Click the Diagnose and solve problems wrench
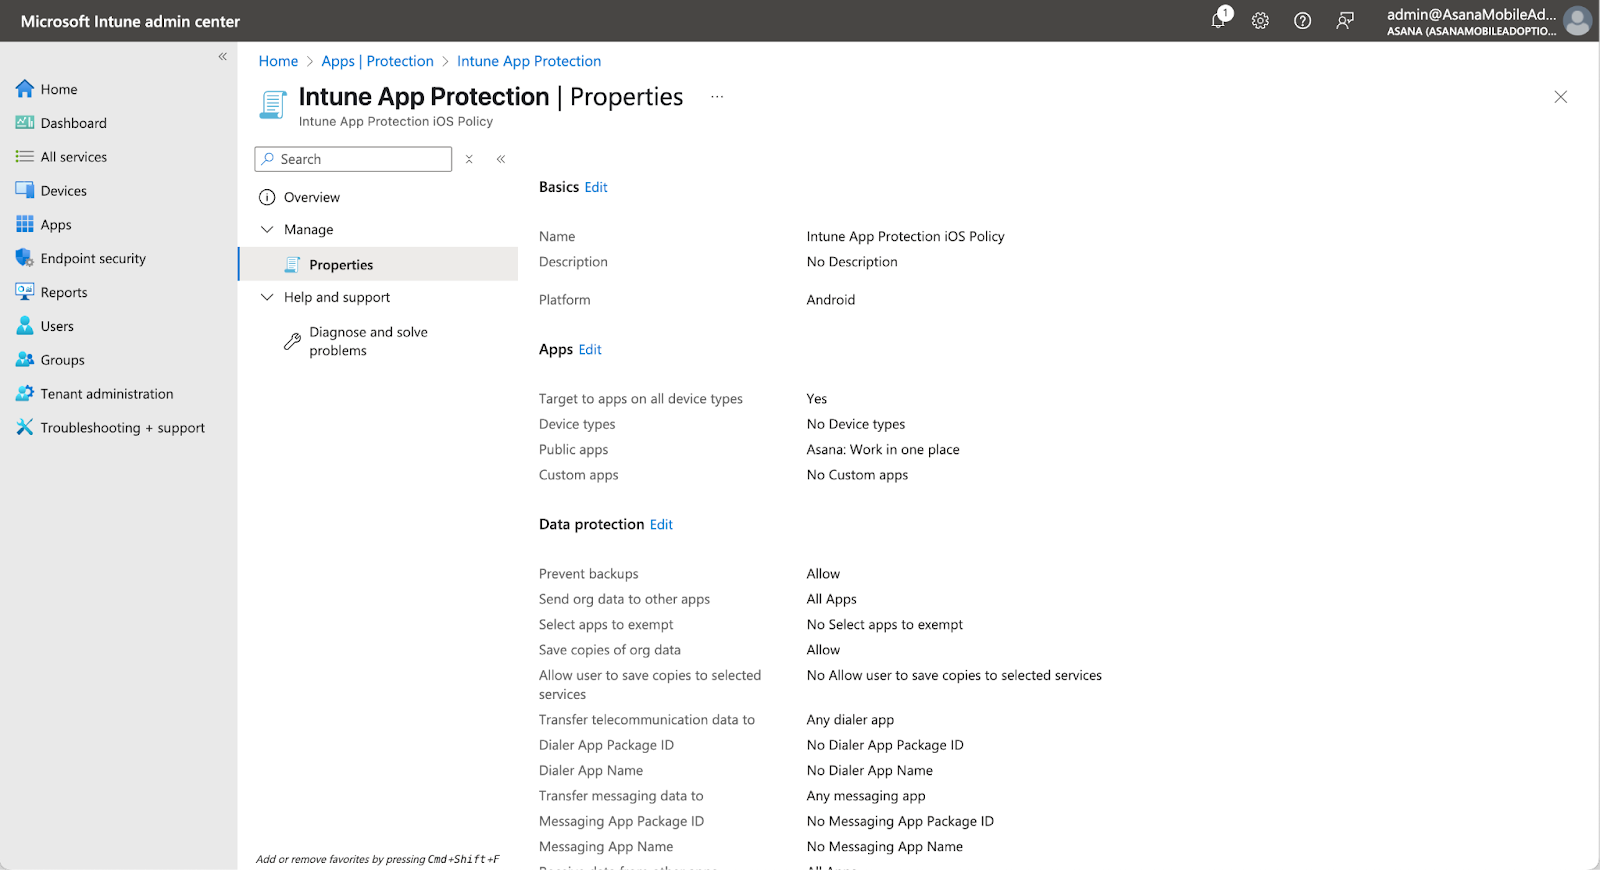The height and width of the screenshot is (870, 1600). point(292,341)
